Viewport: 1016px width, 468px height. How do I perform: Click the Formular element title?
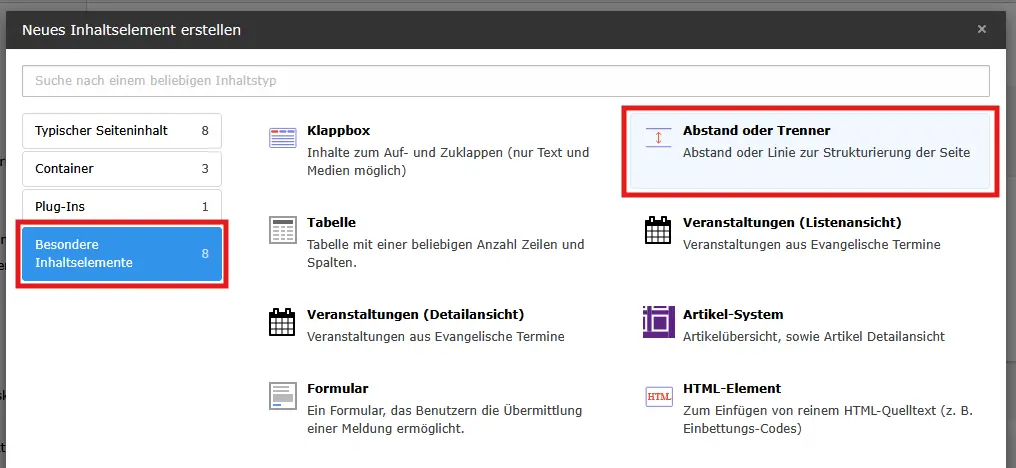point(338,388)
